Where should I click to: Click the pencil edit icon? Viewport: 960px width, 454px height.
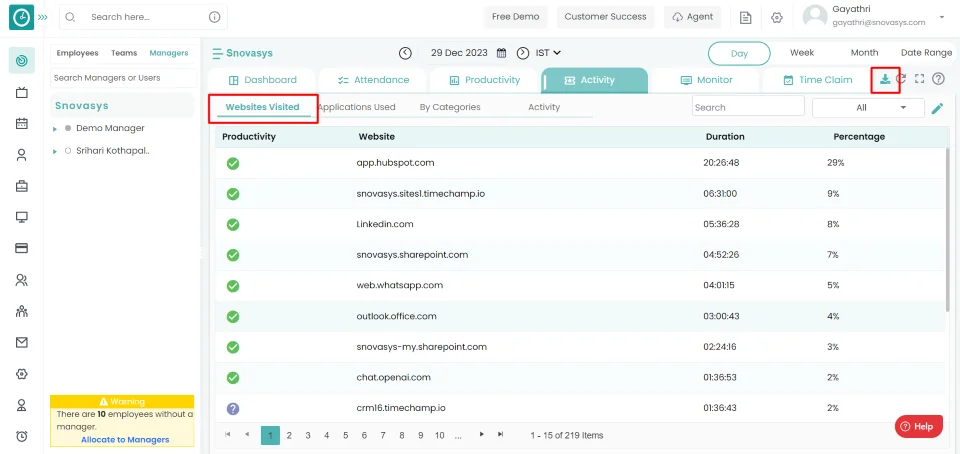pos(937,108)
